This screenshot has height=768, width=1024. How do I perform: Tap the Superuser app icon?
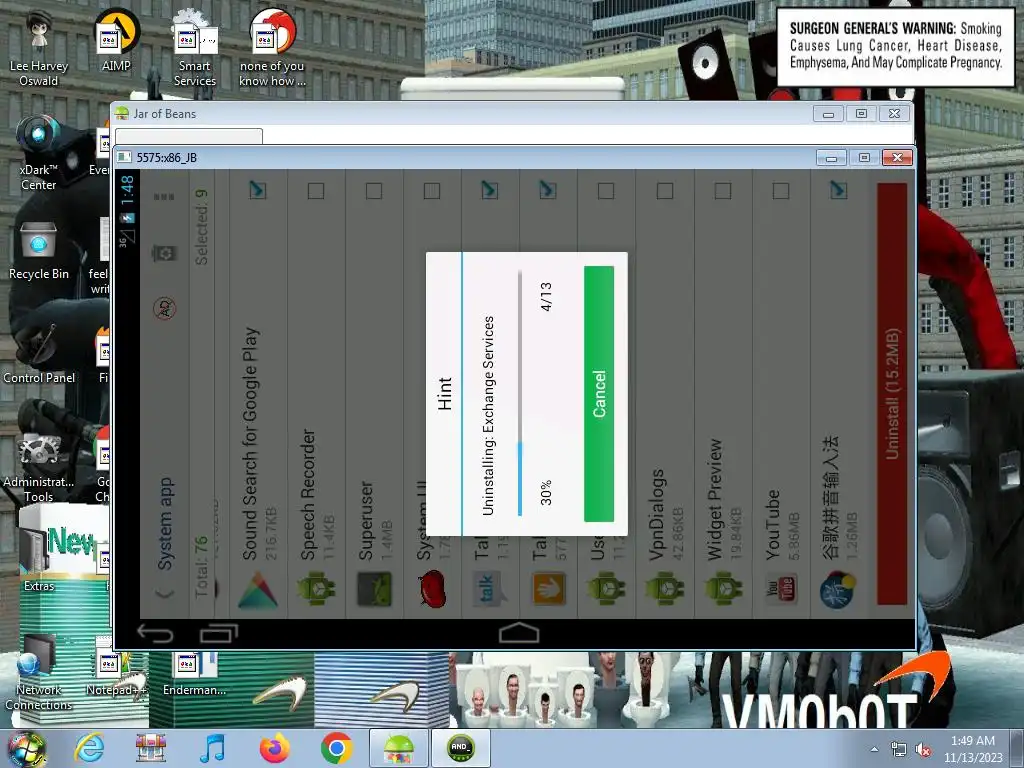pyautogui.click(x=374, y=589)
